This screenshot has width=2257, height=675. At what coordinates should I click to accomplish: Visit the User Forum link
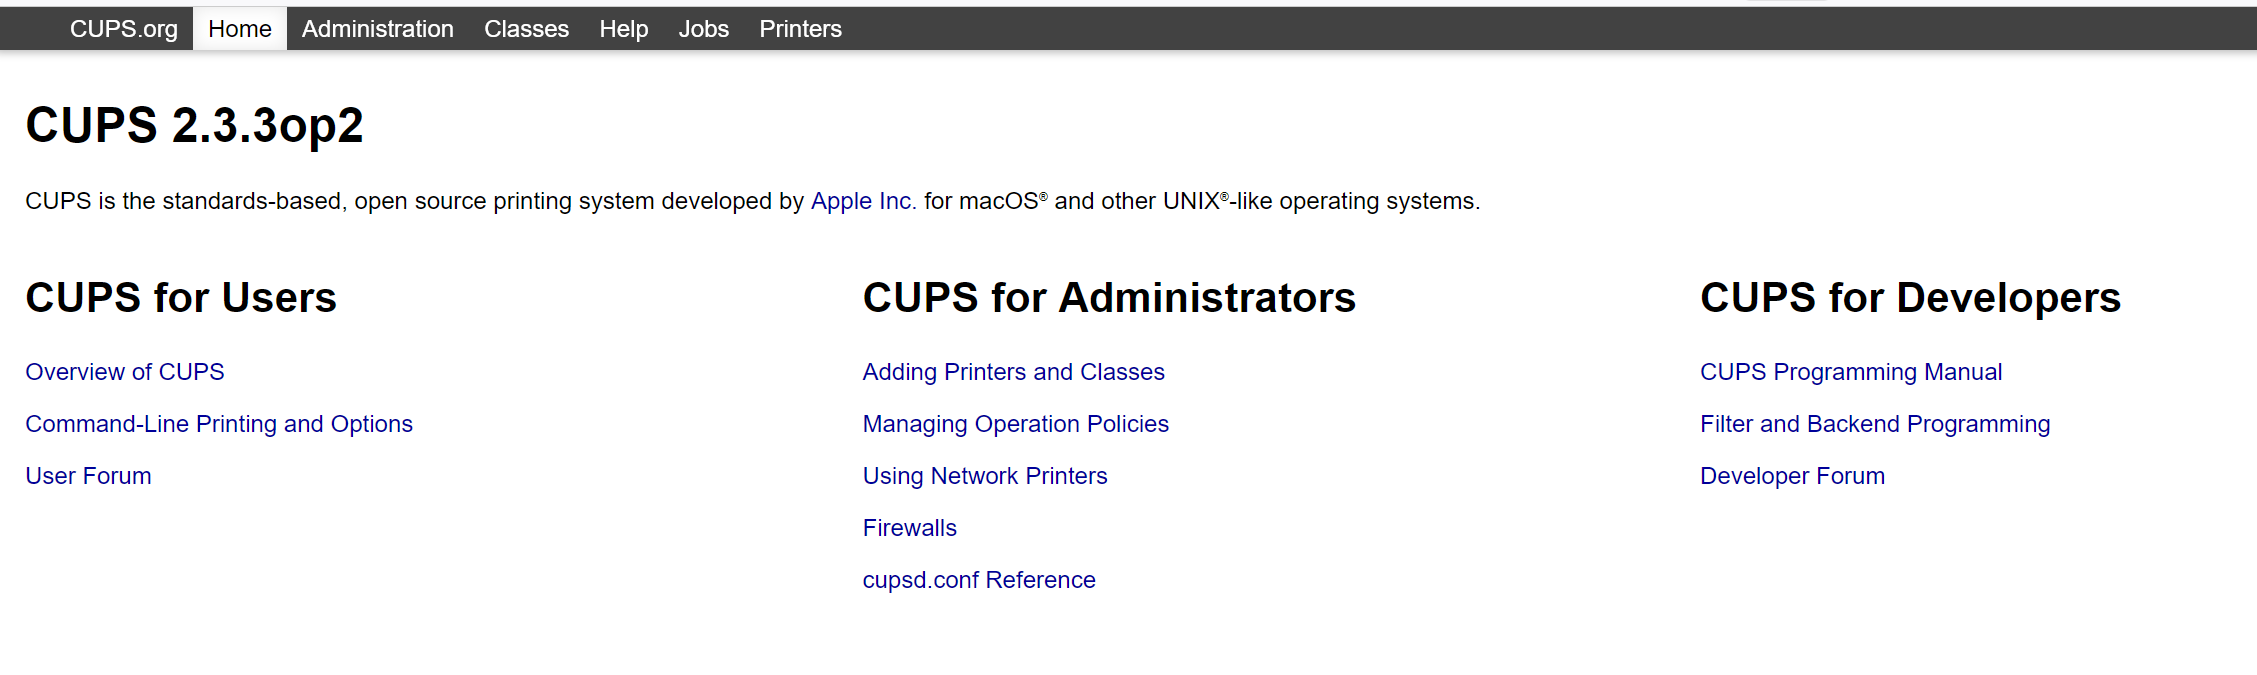click(x=88, y=476)
